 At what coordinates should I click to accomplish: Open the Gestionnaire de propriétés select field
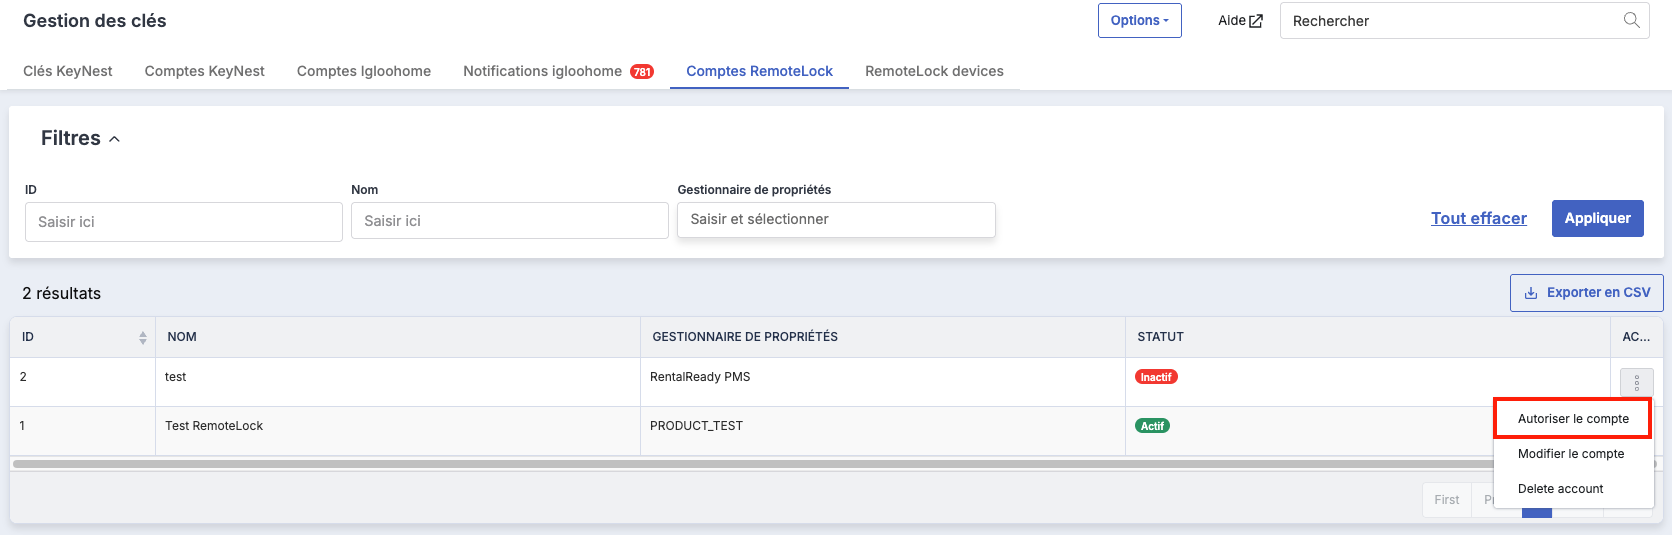(836, 220)
